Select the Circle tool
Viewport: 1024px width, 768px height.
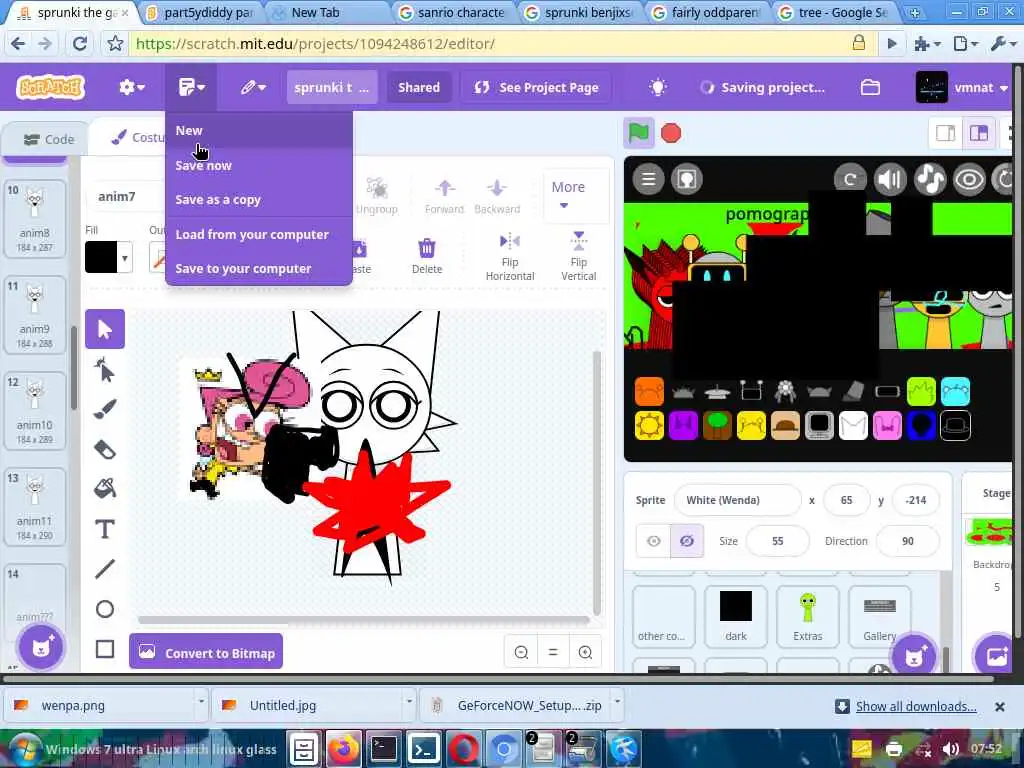pyautogui.click(x=104, y=609)
